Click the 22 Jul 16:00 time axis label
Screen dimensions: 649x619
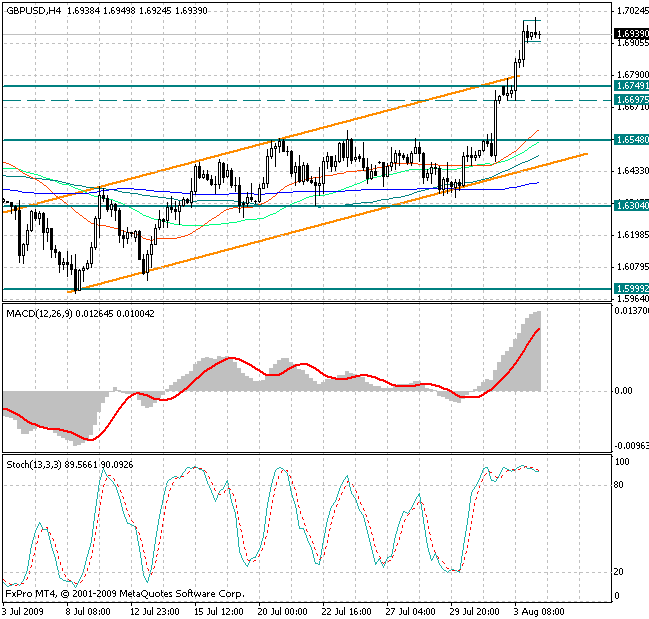tap(344, 610)
